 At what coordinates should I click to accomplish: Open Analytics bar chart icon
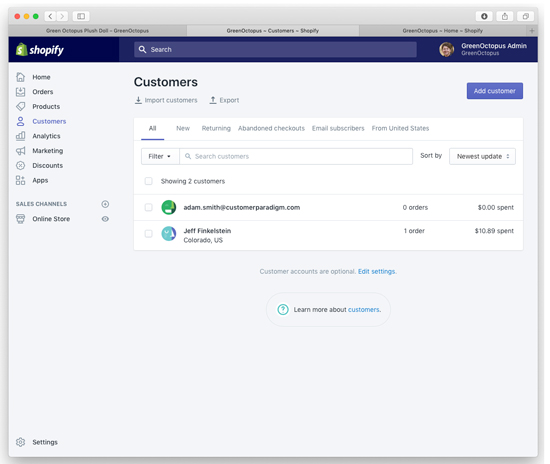[x=20, y=136]
